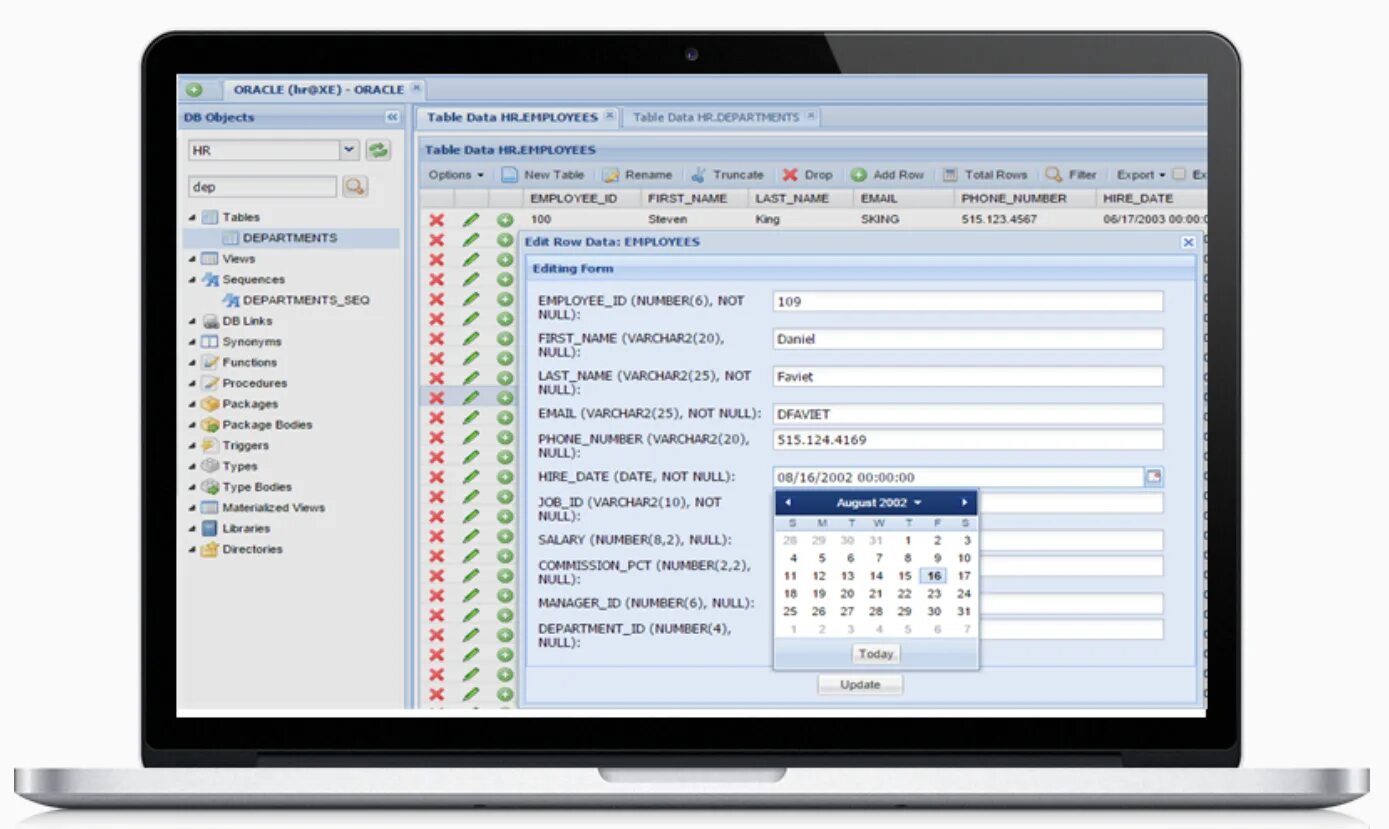
Task: Click the PHONE_NUMBER field with 515.124.4169
Action: coord(968,440)
